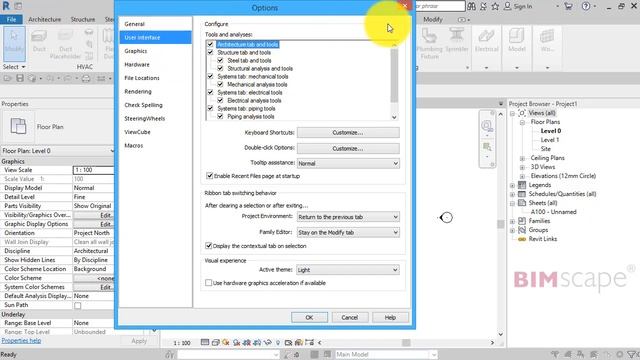Click OK in Options dialog
The height and width of the screenshot is (360, 640).
309,317
